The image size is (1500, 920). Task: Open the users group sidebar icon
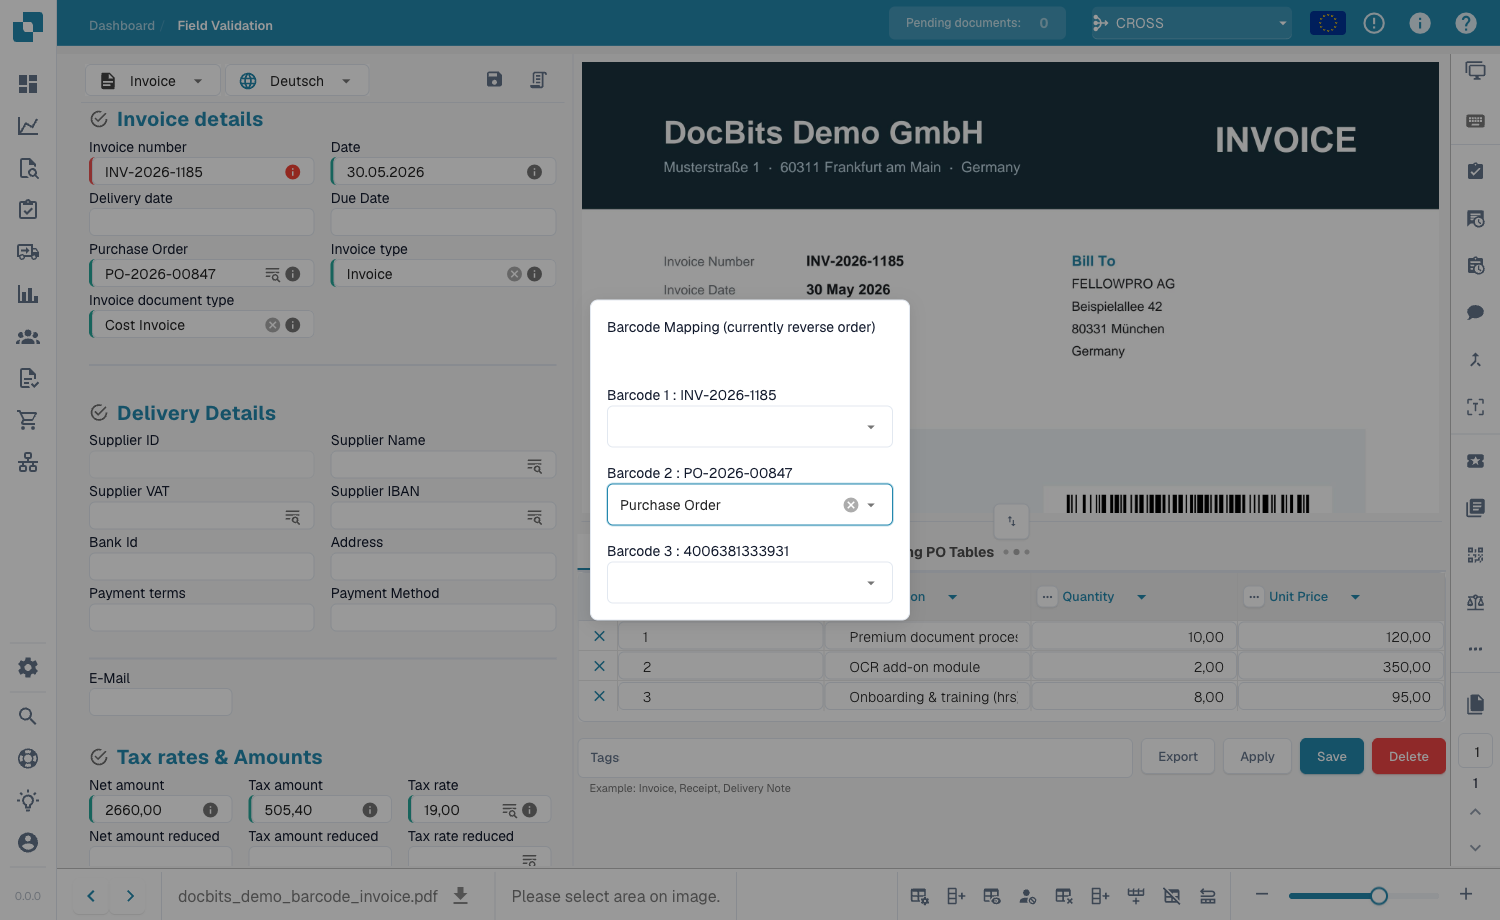(28, 337)
